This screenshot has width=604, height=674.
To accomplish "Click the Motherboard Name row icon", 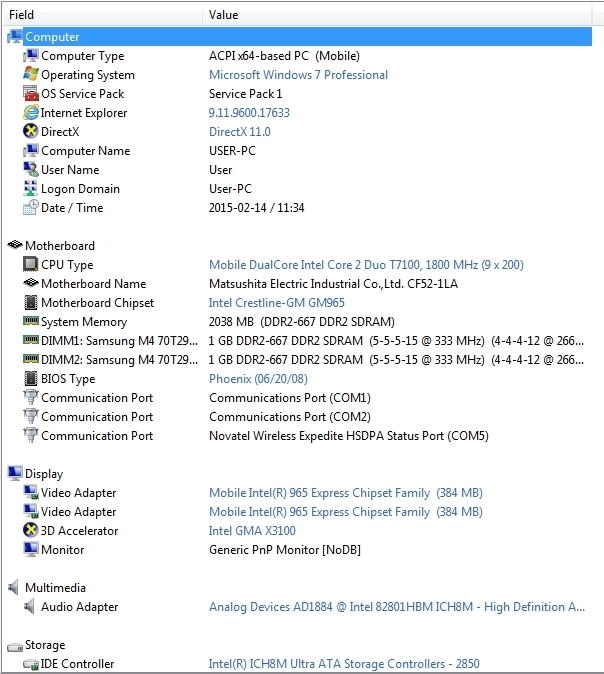I will pos(31,283).
